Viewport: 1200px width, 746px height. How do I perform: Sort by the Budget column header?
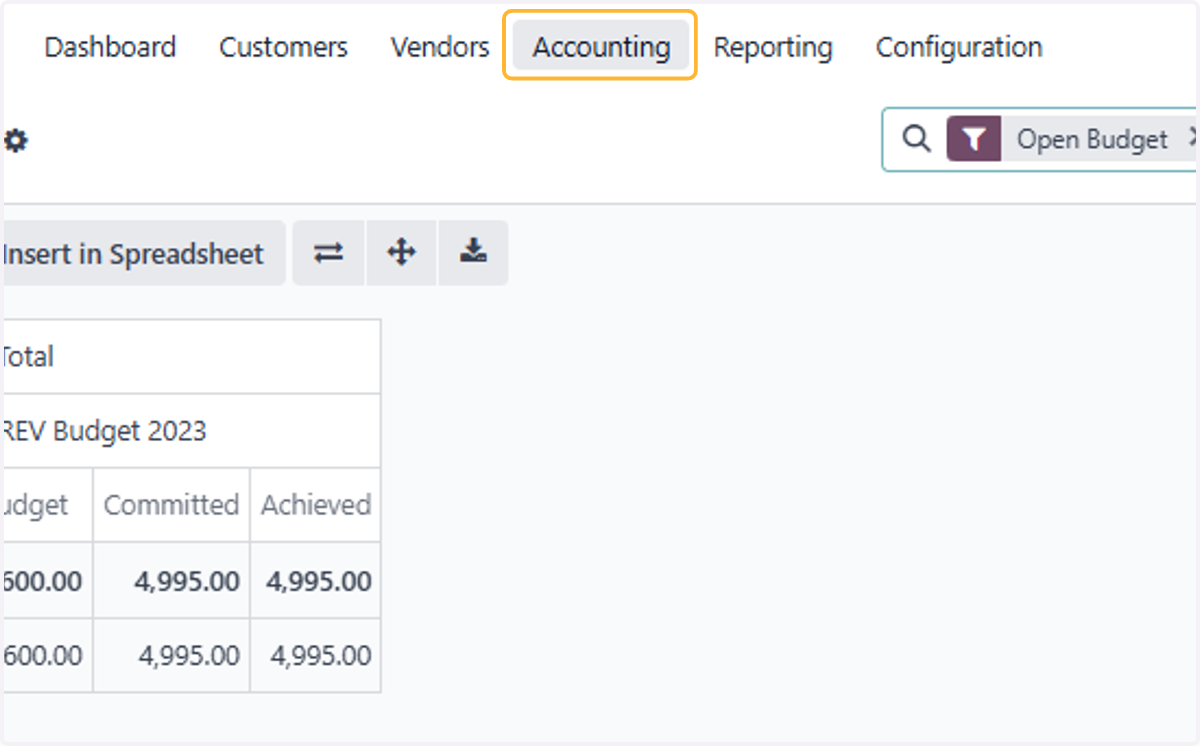click(47, 505)
